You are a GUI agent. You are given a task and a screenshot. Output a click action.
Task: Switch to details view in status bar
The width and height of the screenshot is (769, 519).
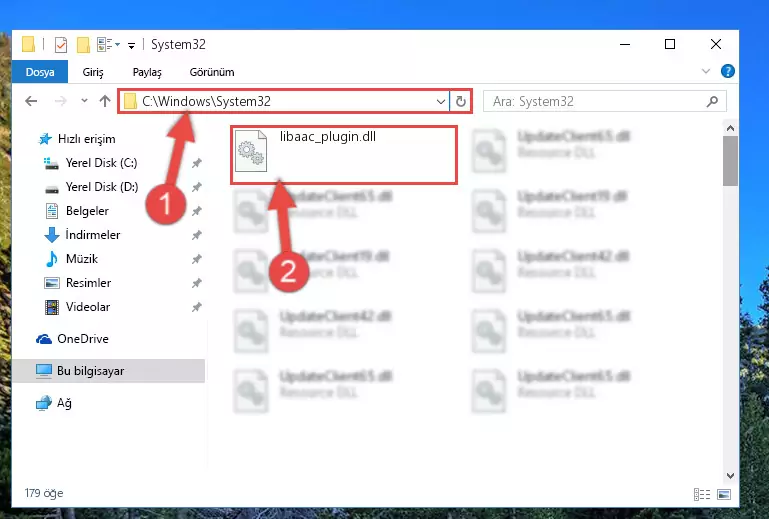[x=702, y=494]
